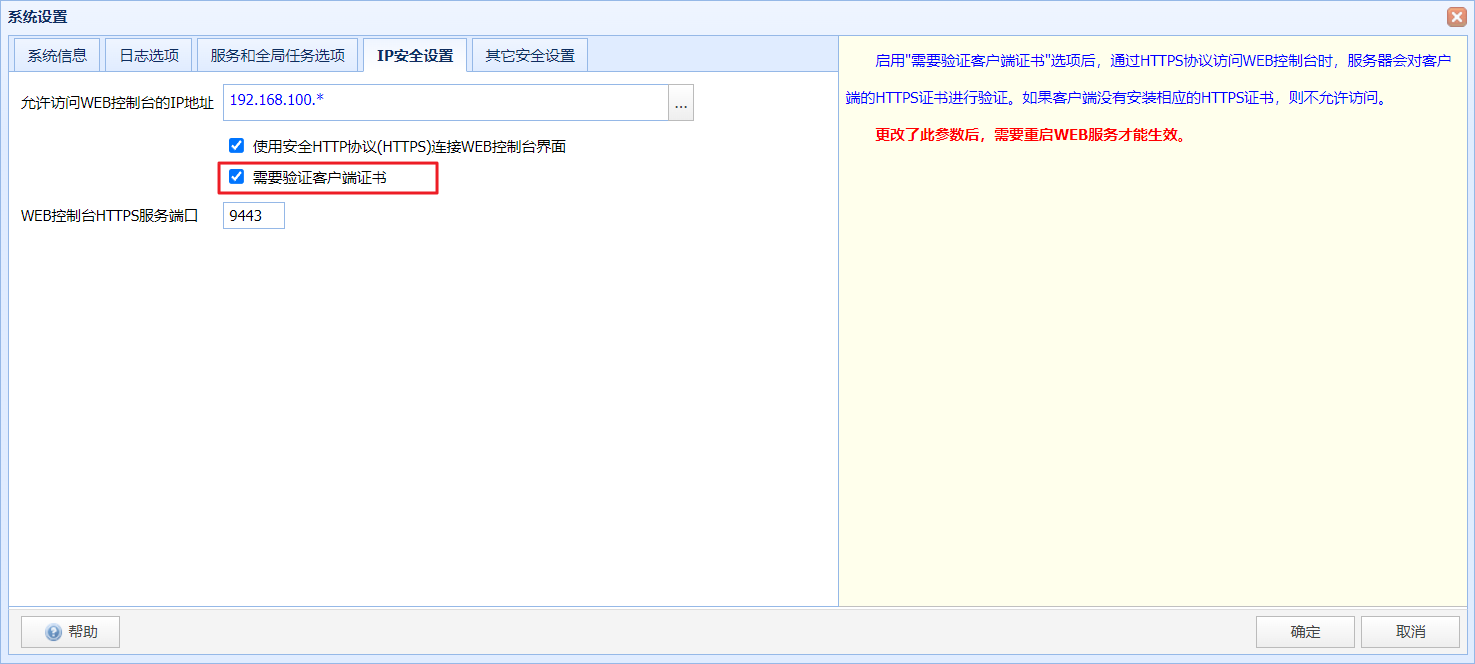Click the 取消 button
This screenshot has width=1475, height=664.
(x=1410, y=632)
